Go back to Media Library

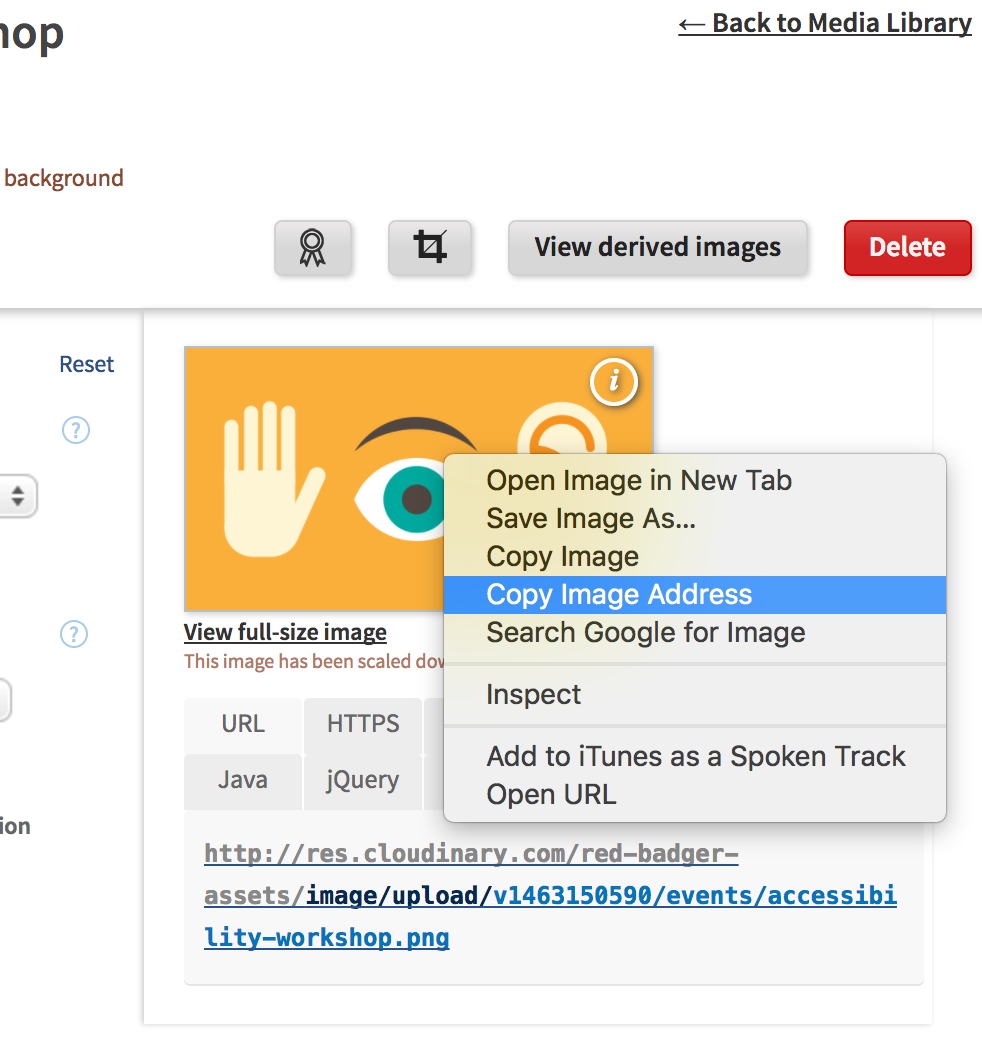[x=824, y=24]
